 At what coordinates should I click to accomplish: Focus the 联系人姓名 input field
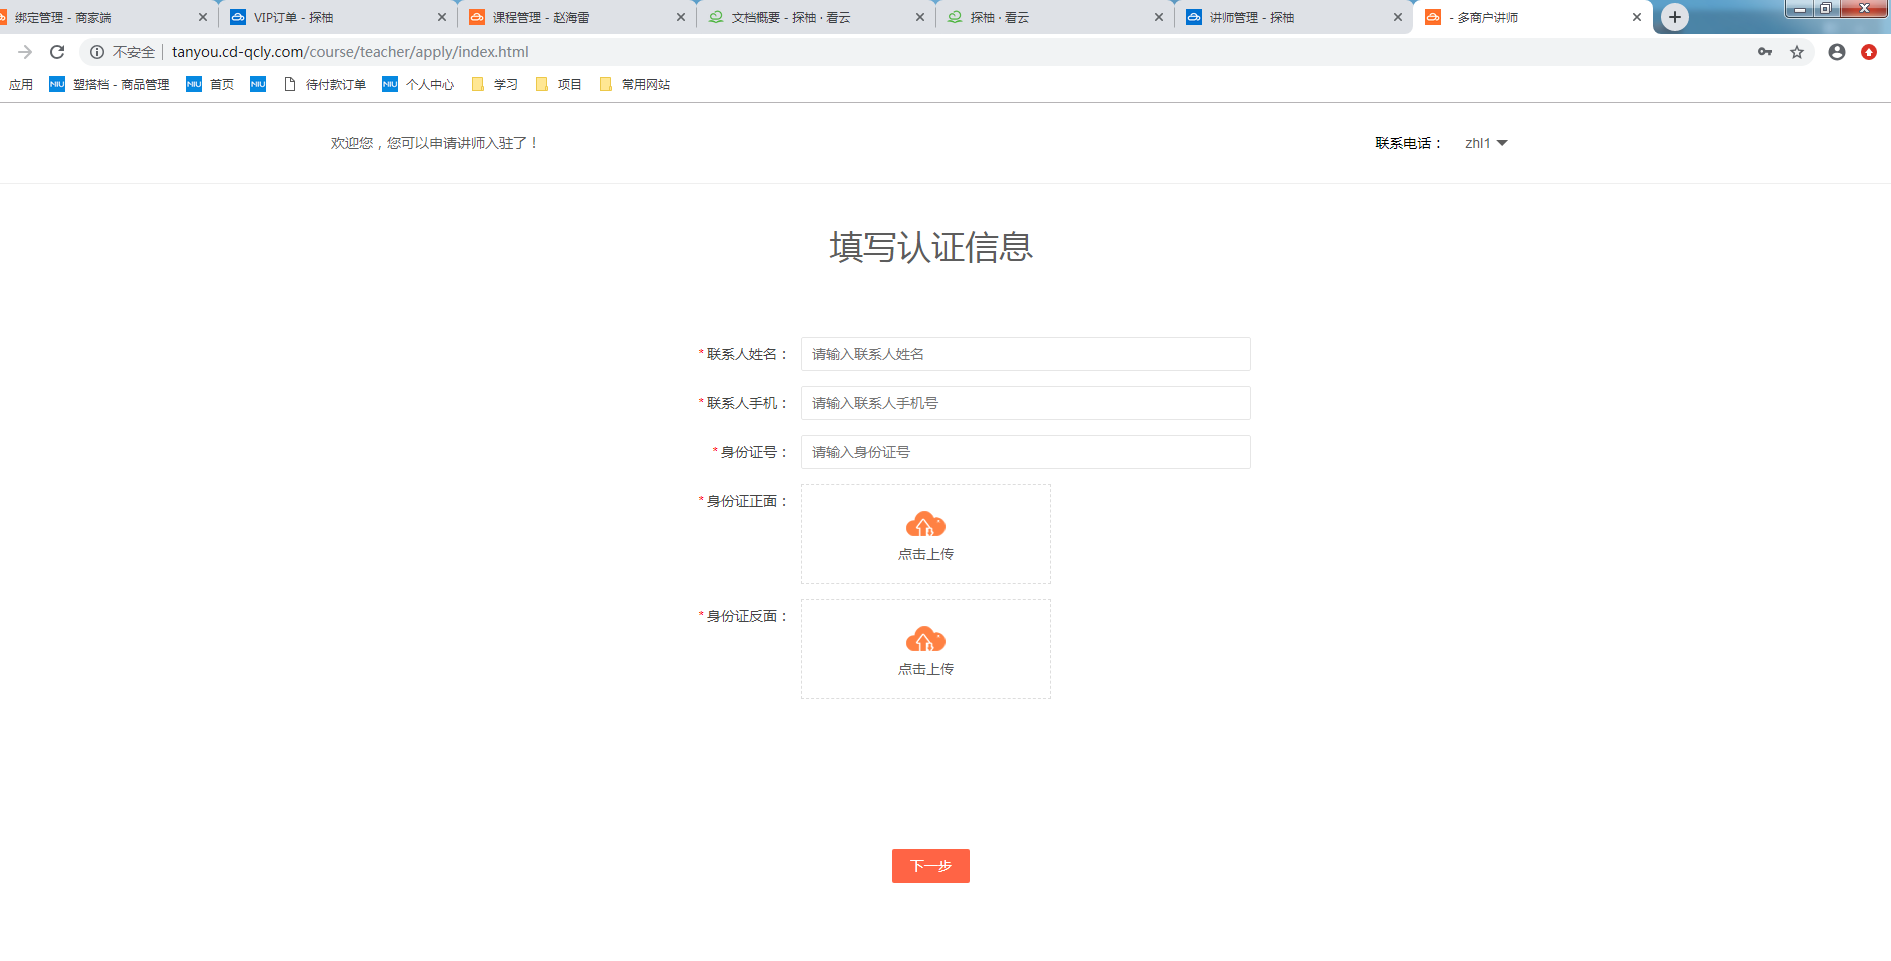coord(1025,354)
